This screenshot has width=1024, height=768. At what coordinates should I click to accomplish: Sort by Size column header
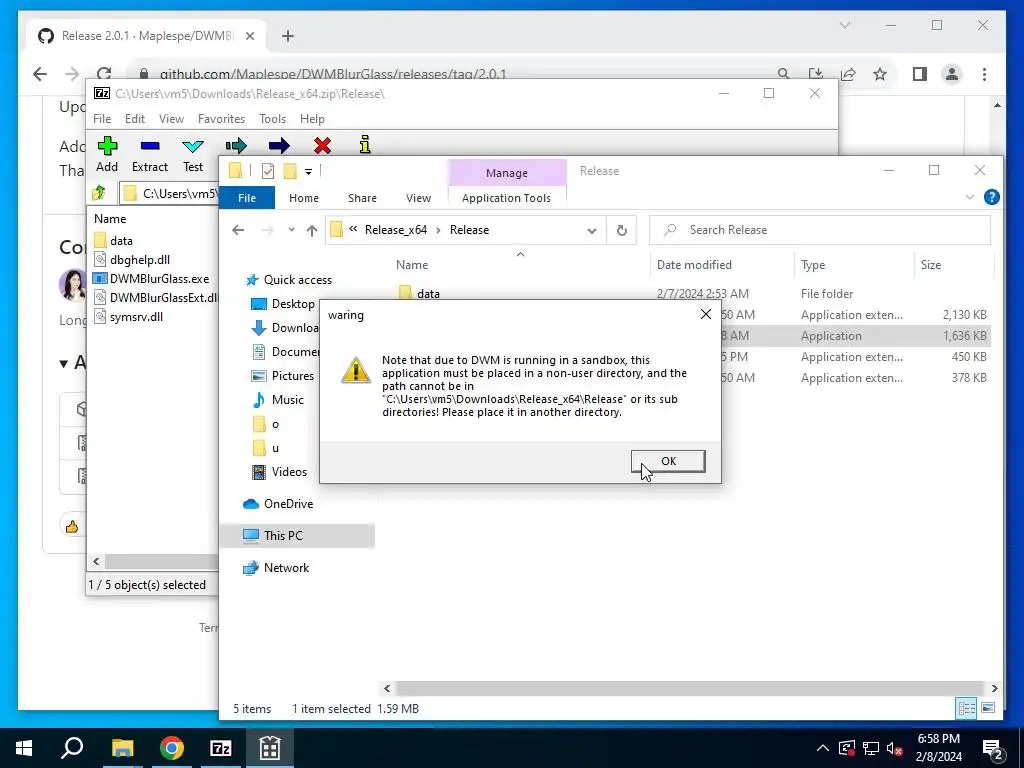[x=953, y=264]
